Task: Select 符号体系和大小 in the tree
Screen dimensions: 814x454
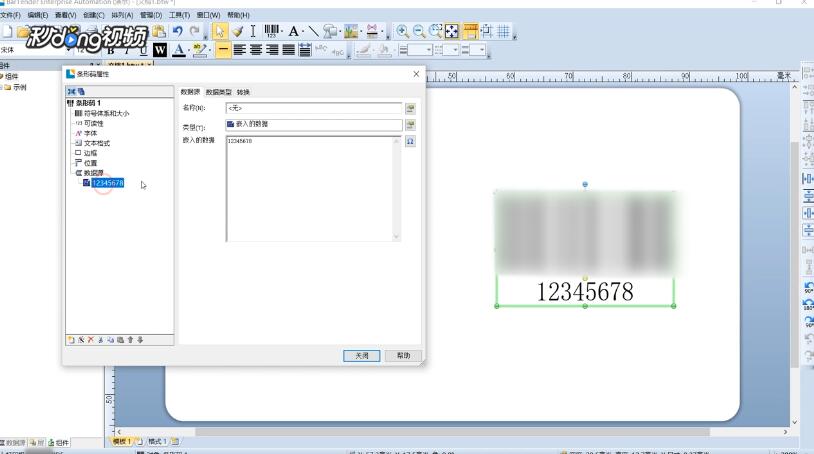Action: tap(106, 113)
